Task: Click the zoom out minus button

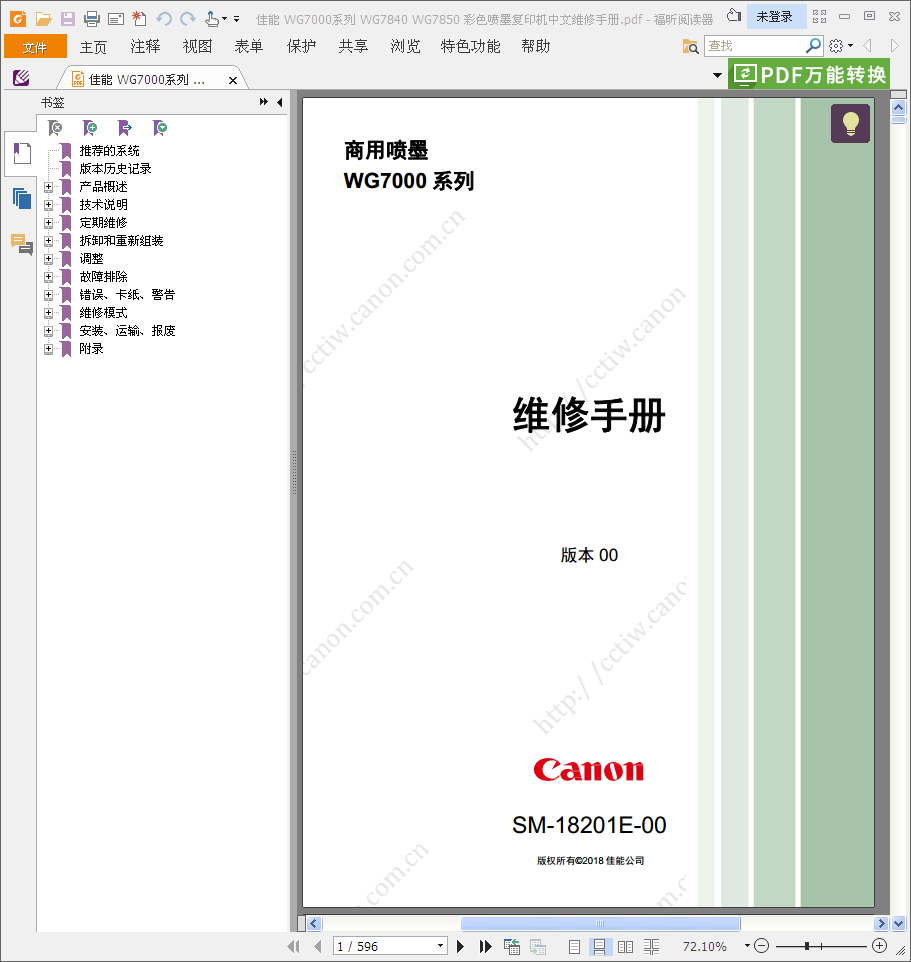Action: coord(761,946)
